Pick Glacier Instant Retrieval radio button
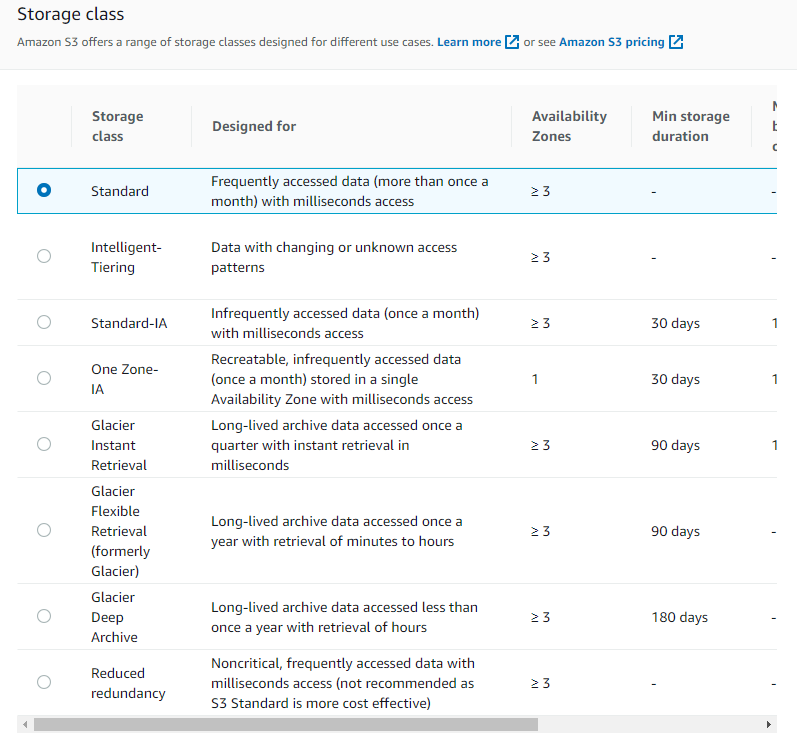The width and height of the screenshot is (797, 734). click(44, 444)
